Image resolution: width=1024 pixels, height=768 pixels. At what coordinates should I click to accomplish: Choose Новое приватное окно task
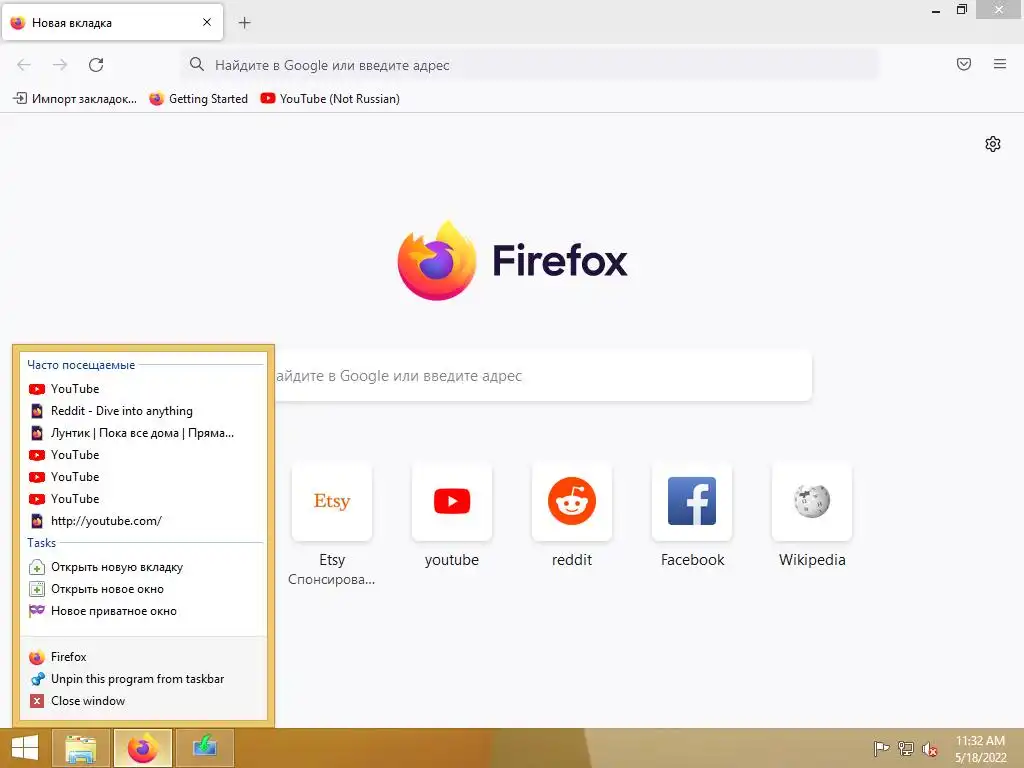click(x=143, y=611)
